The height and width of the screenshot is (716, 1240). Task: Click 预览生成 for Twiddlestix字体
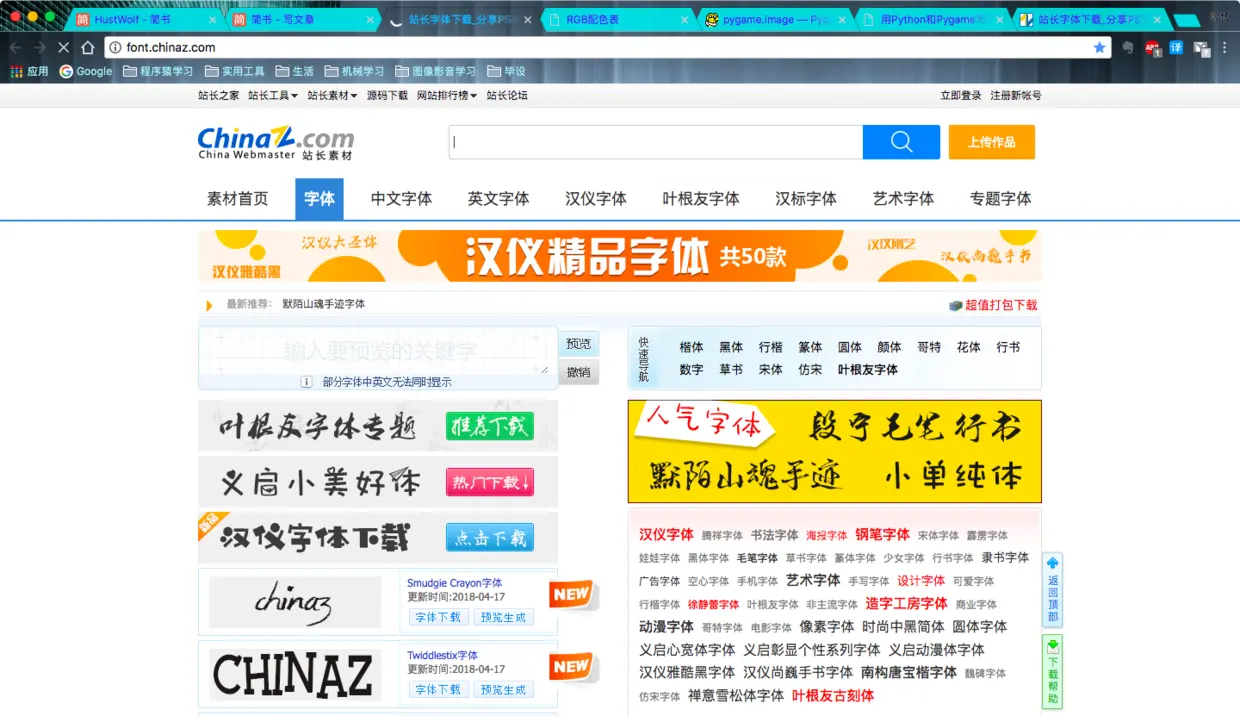(x=503, y=689)
